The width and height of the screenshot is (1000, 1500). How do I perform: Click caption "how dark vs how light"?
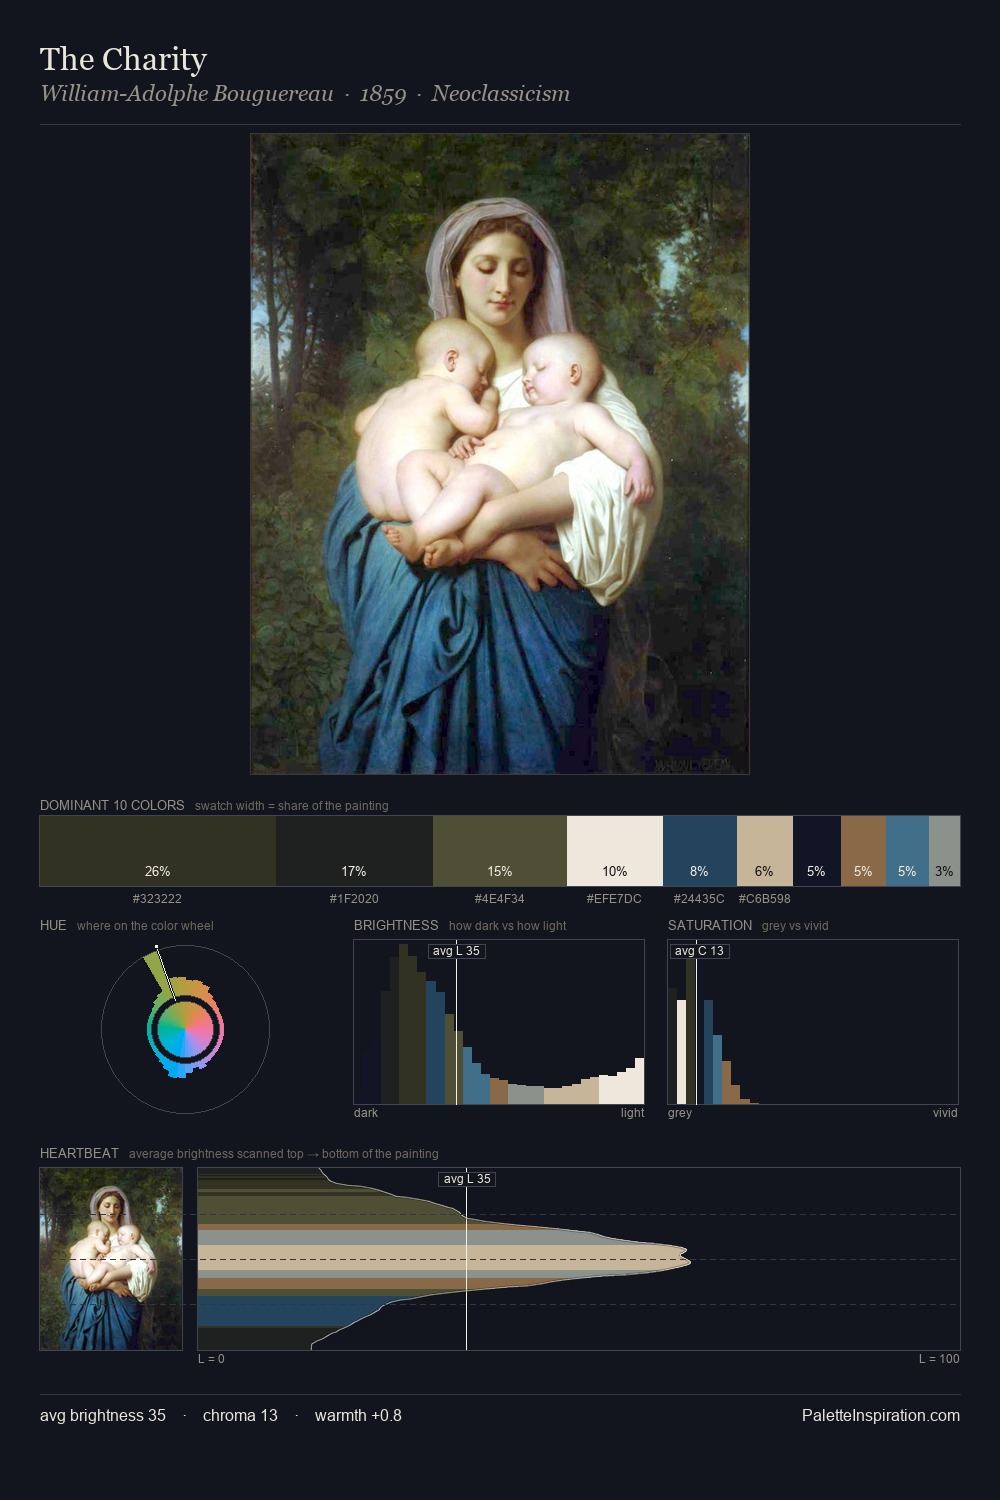pyautogui.click(x=507, y=926)
